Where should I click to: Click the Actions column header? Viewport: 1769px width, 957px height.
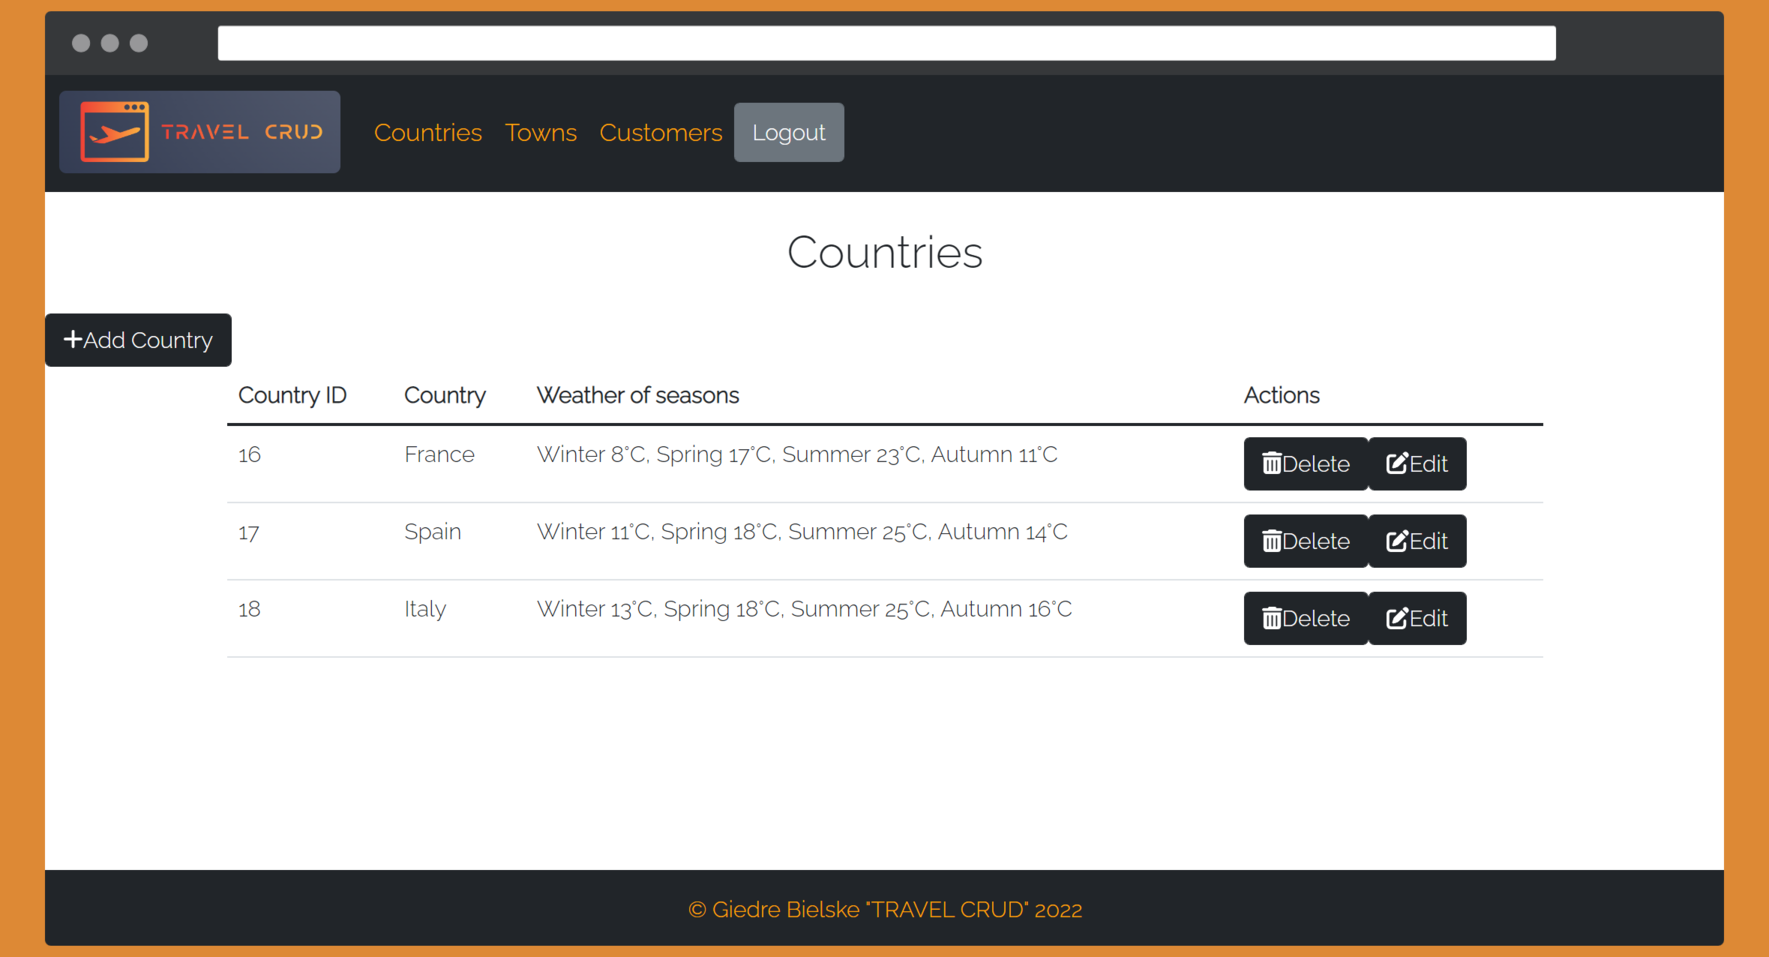coord(1281,396)
